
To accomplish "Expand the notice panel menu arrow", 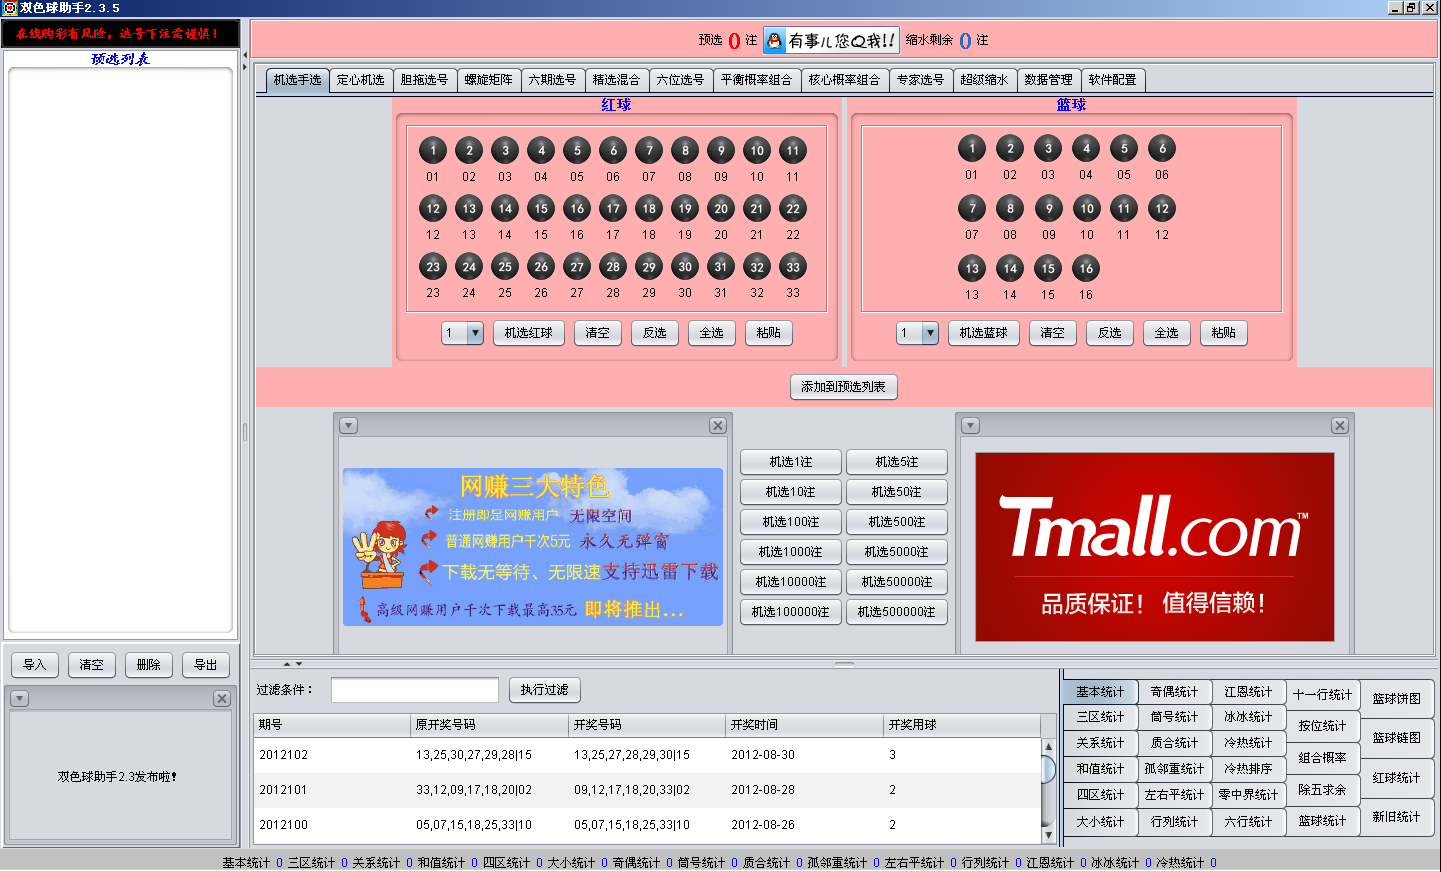I will click(x=20, y=699).
